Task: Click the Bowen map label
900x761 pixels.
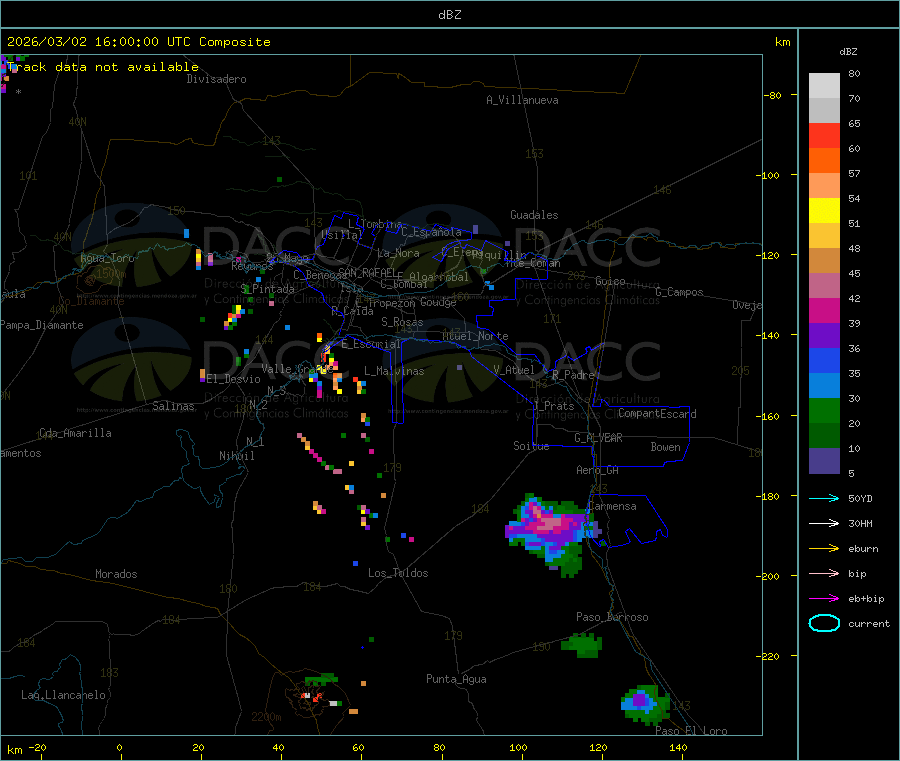Action: pos(665,447)
